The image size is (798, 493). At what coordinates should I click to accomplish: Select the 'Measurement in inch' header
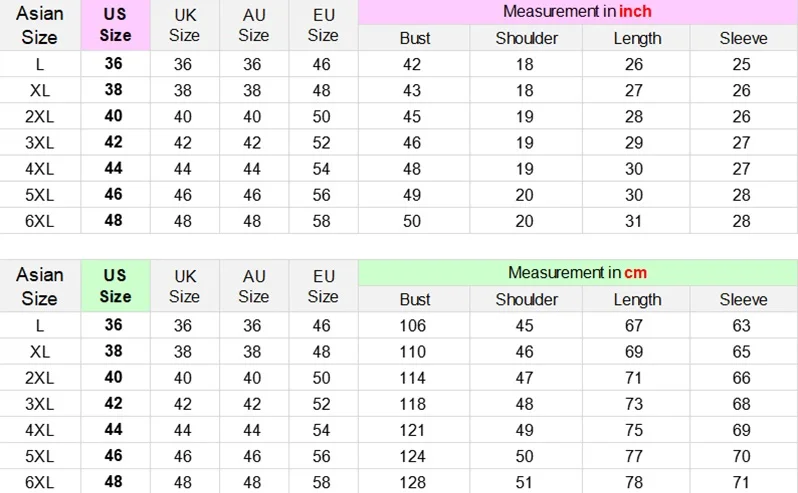[578, 12]
